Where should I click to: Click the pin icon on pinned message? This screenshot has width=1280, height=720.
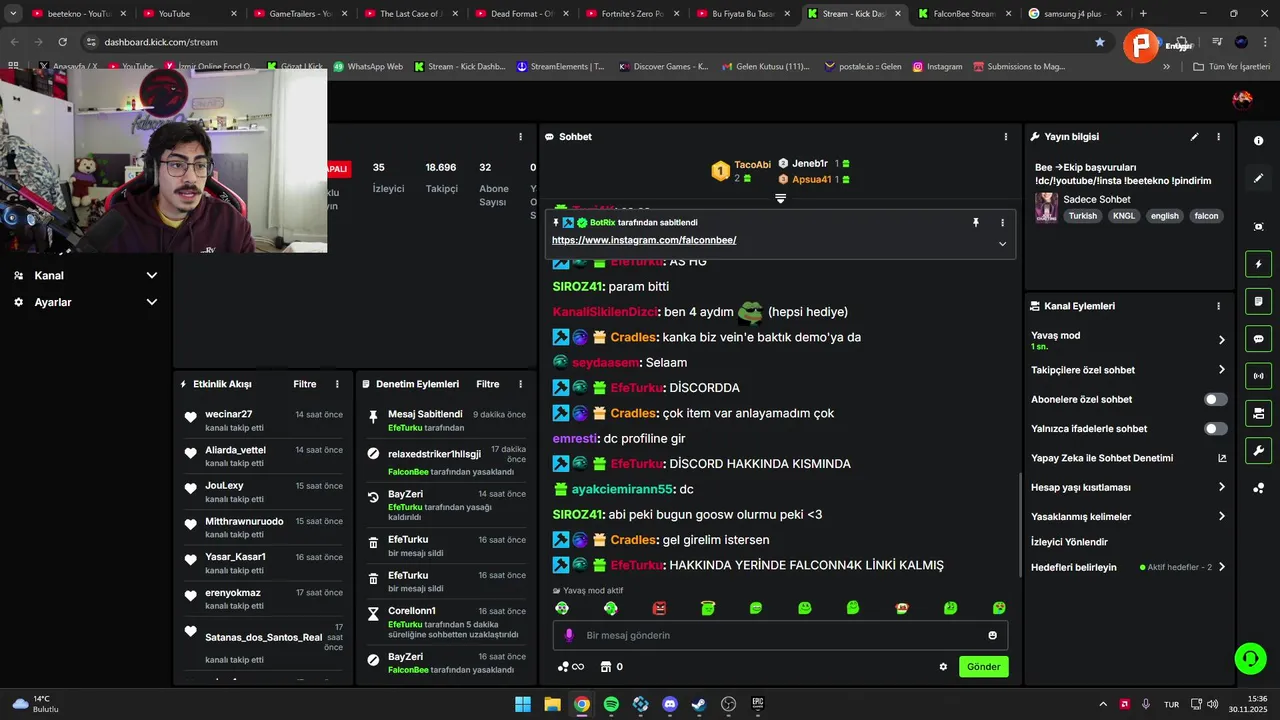point(976,223)
